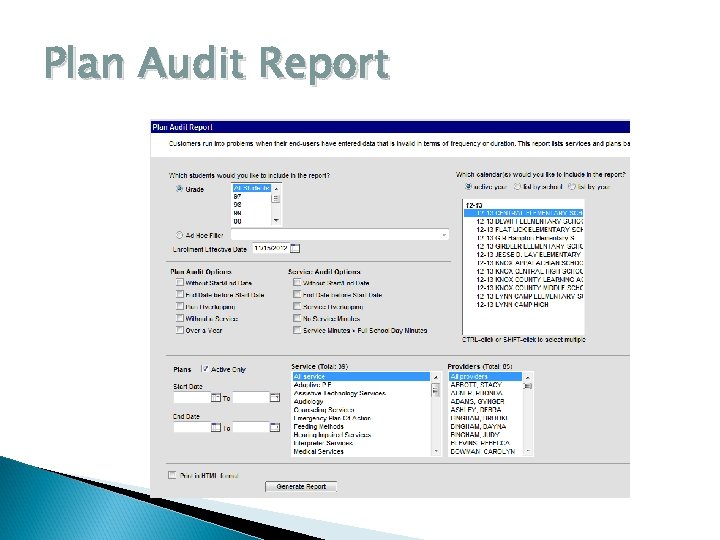Screen dimensions: 720x540
Task: Select the Grade radio button
Action: [x=180, y=189]
